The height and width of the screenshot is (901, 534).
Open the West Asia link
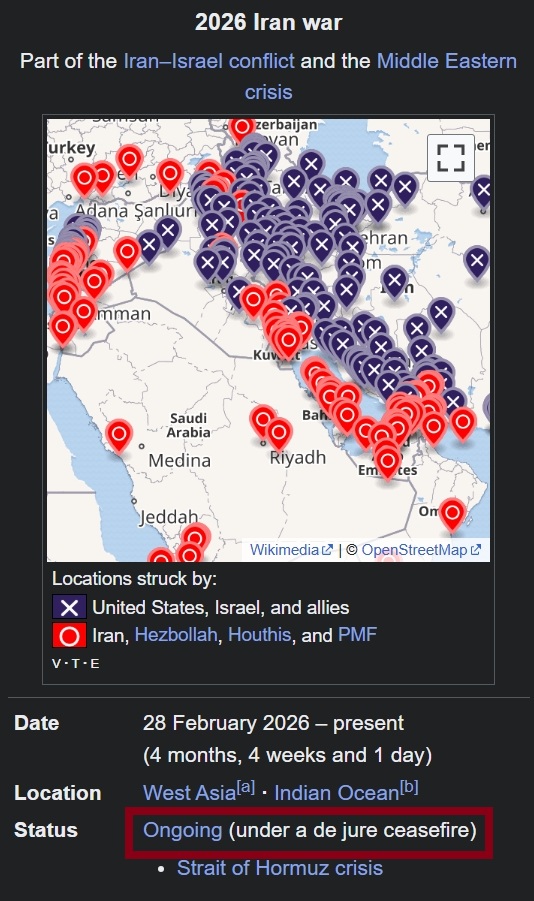(x=189, y=793)
